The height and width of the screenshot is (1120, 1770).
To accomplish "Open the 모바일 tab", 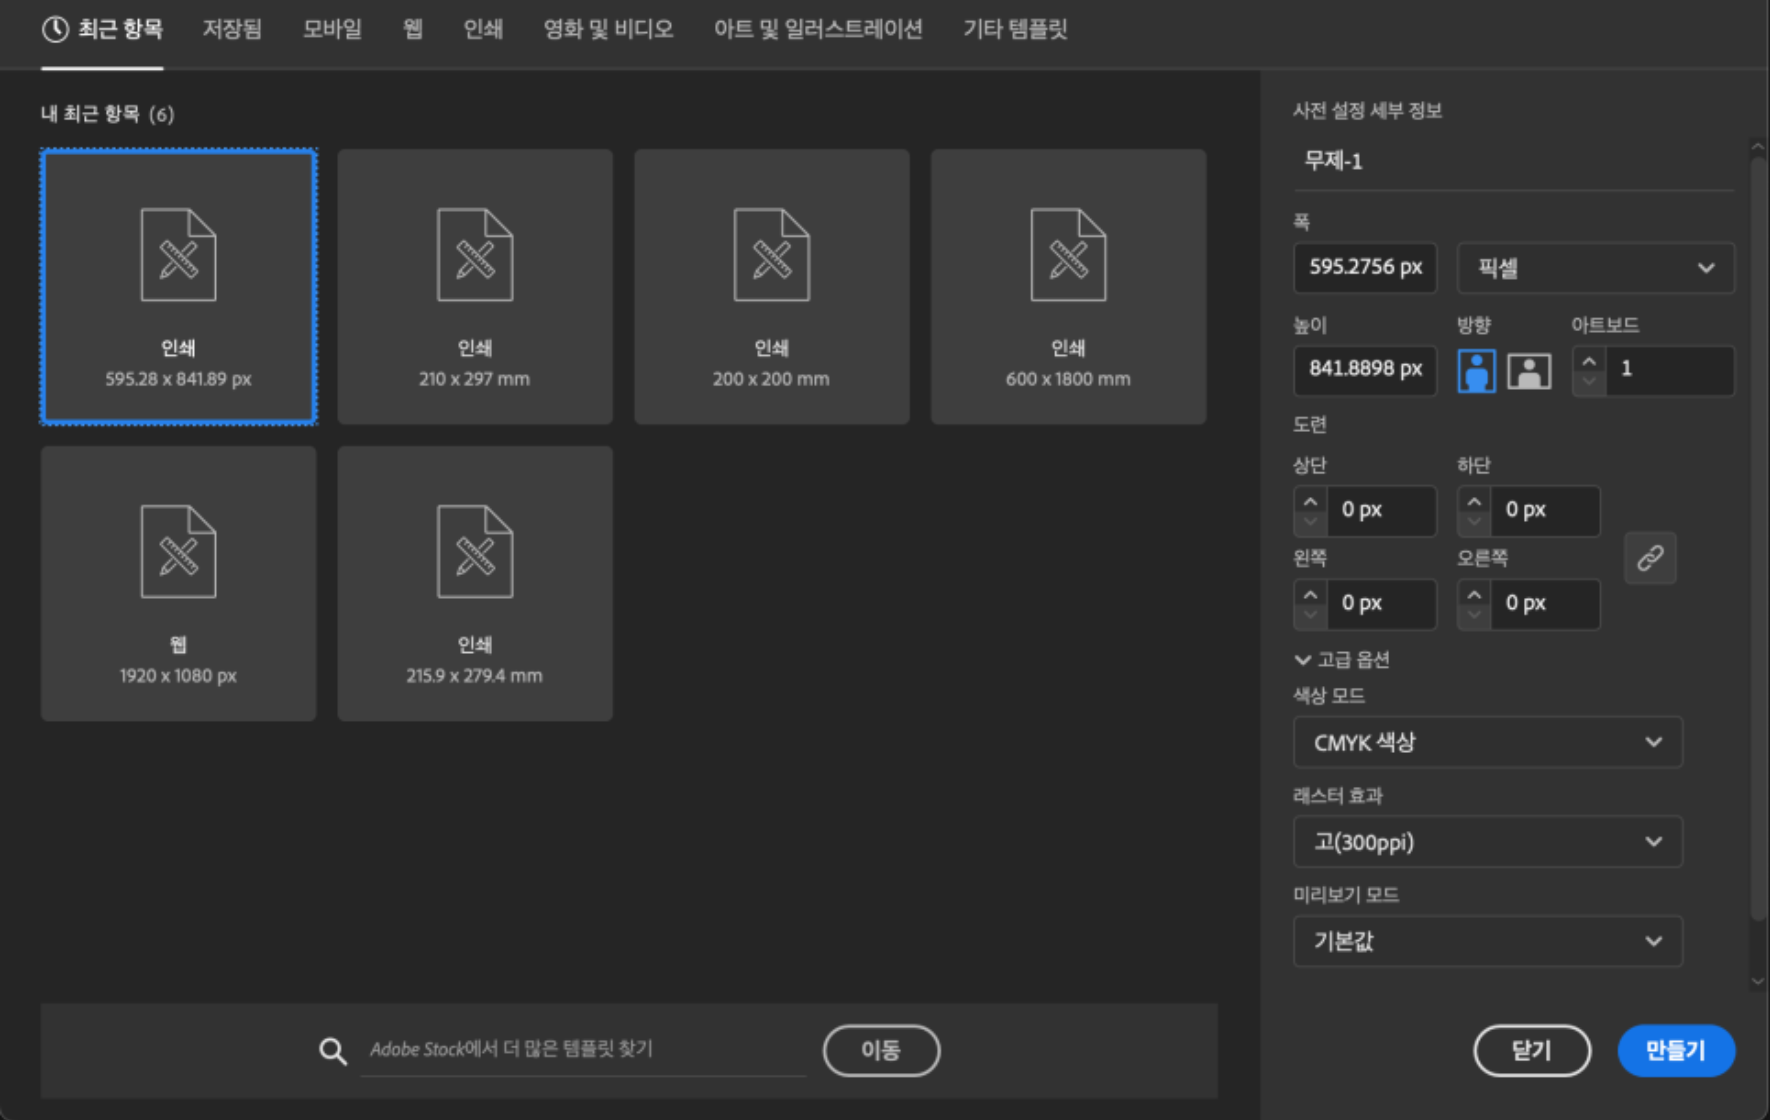I will point(332,29).
